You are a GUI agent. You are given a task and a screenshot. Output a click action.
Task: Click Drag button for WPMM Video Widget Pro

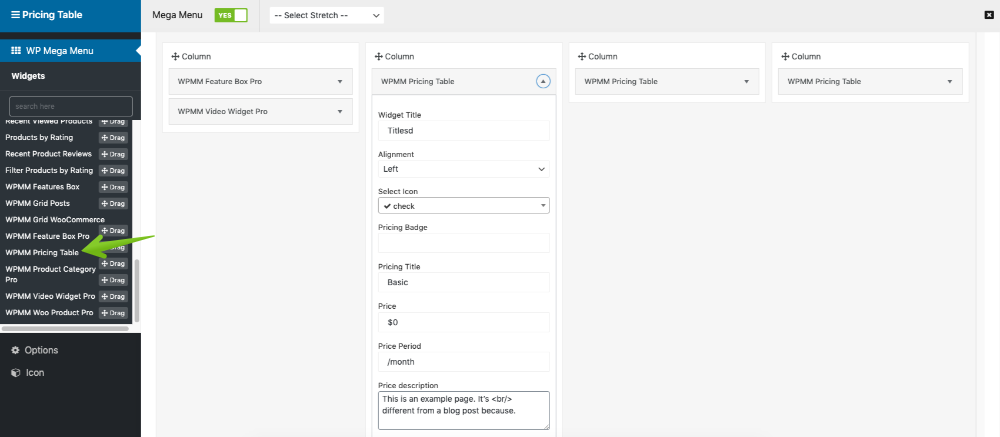click(x=114, y=297)
